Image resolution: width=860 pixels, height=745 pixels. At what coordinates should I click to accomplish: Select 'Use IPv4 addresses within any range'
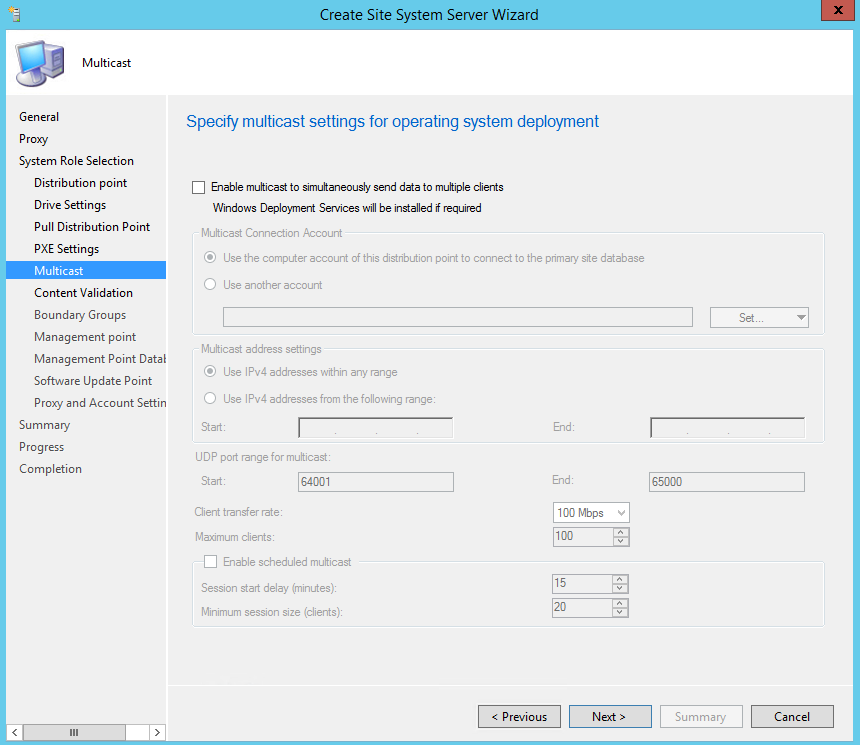point(210,371)
